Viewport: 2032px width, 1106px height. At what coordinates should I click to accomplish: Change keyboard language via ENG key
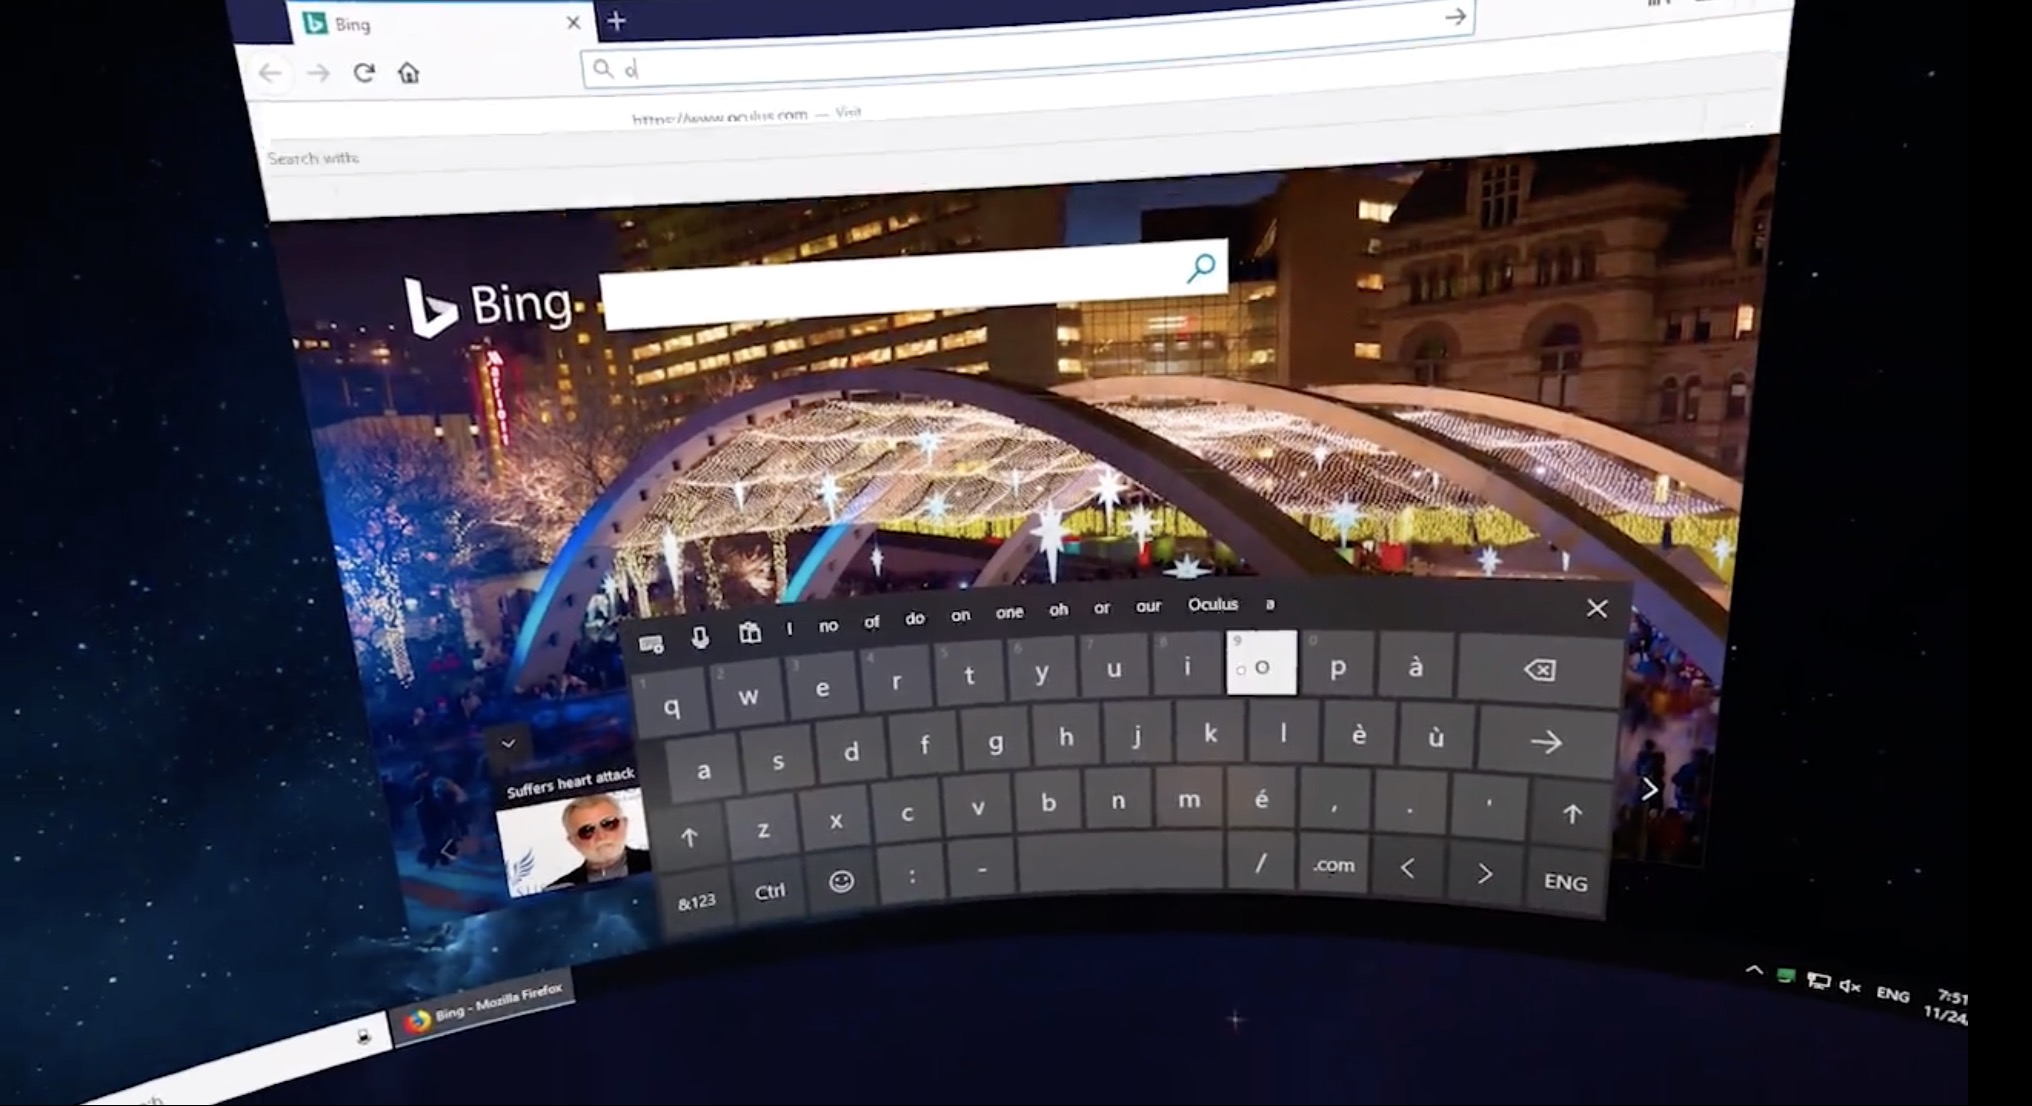(x=1566, y=882)
